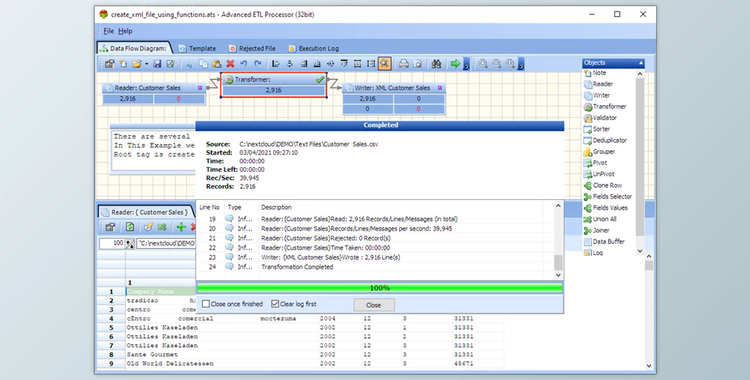The width and height of the screenshot is (750, 380).
Task: Select Deduplicator in the Objects list
Action: pos(605,140)
